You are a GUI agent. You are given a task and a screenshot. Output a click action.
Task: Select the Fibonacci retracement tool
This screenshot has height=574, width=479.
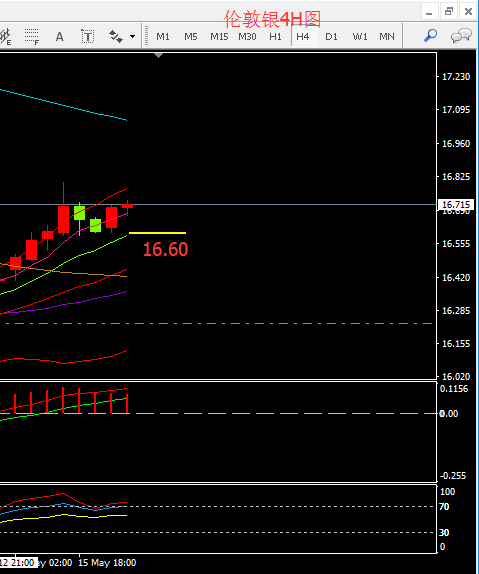32,37
